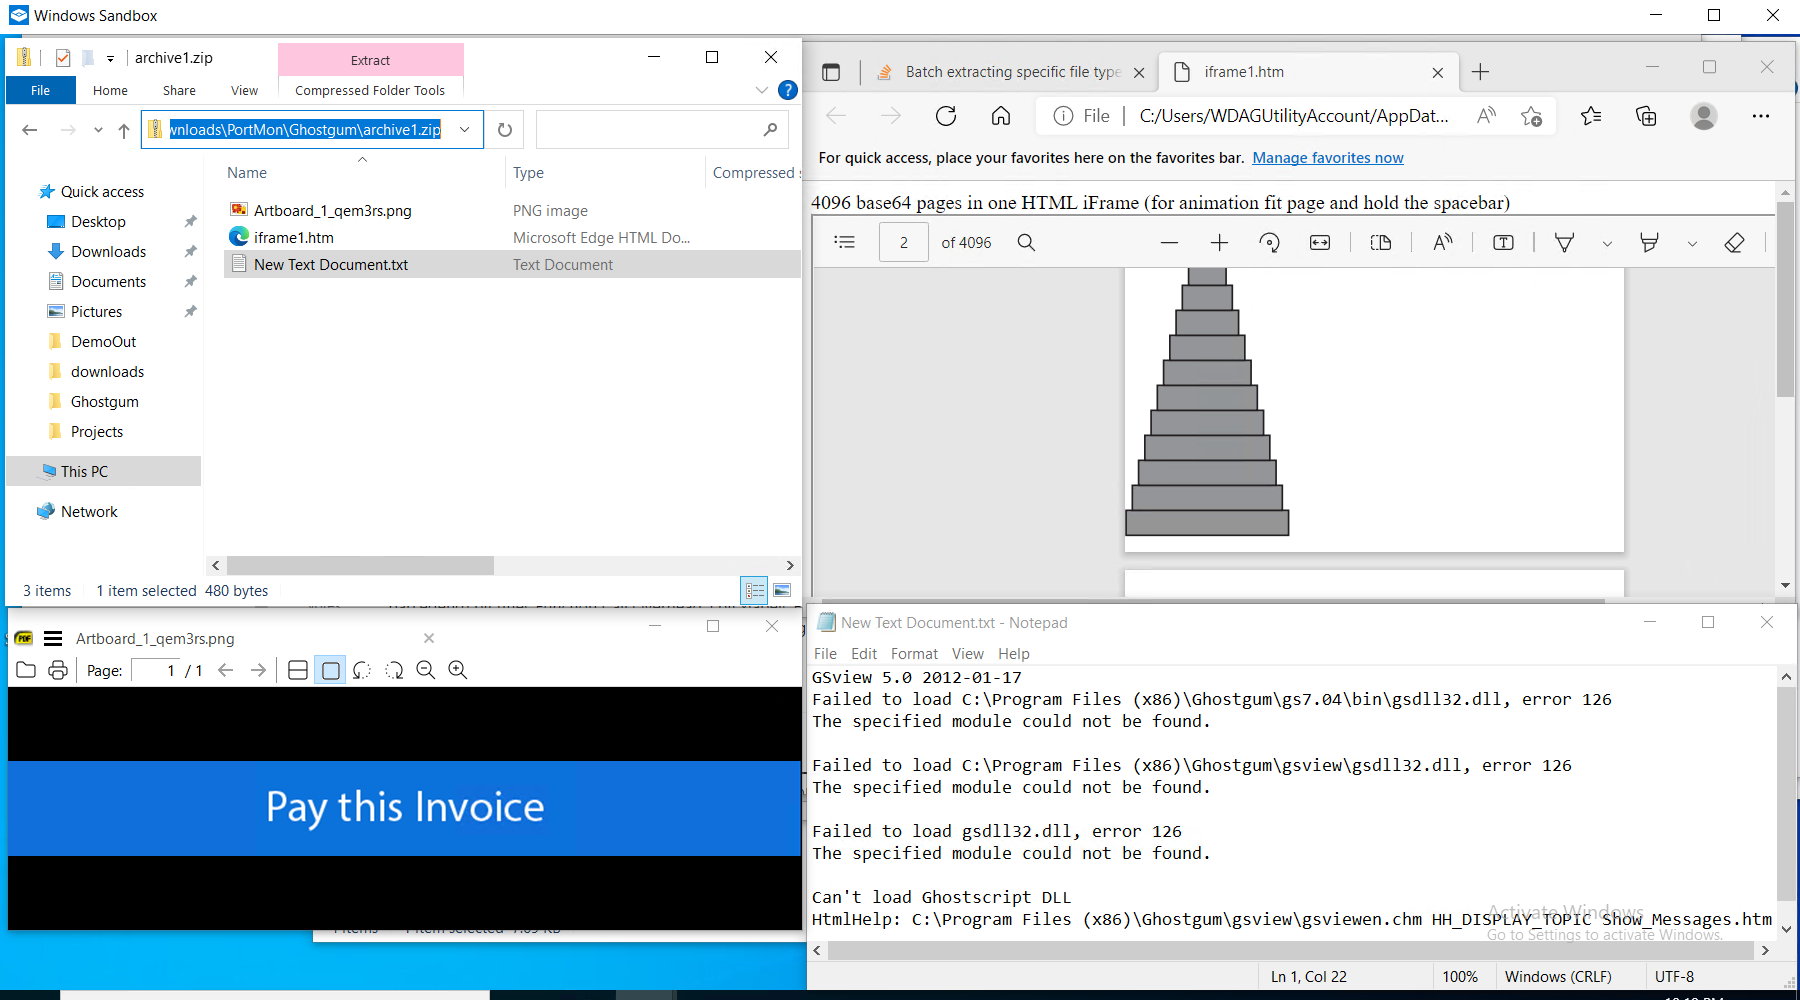Zoom in on the Artboard image

coord(458,670)
